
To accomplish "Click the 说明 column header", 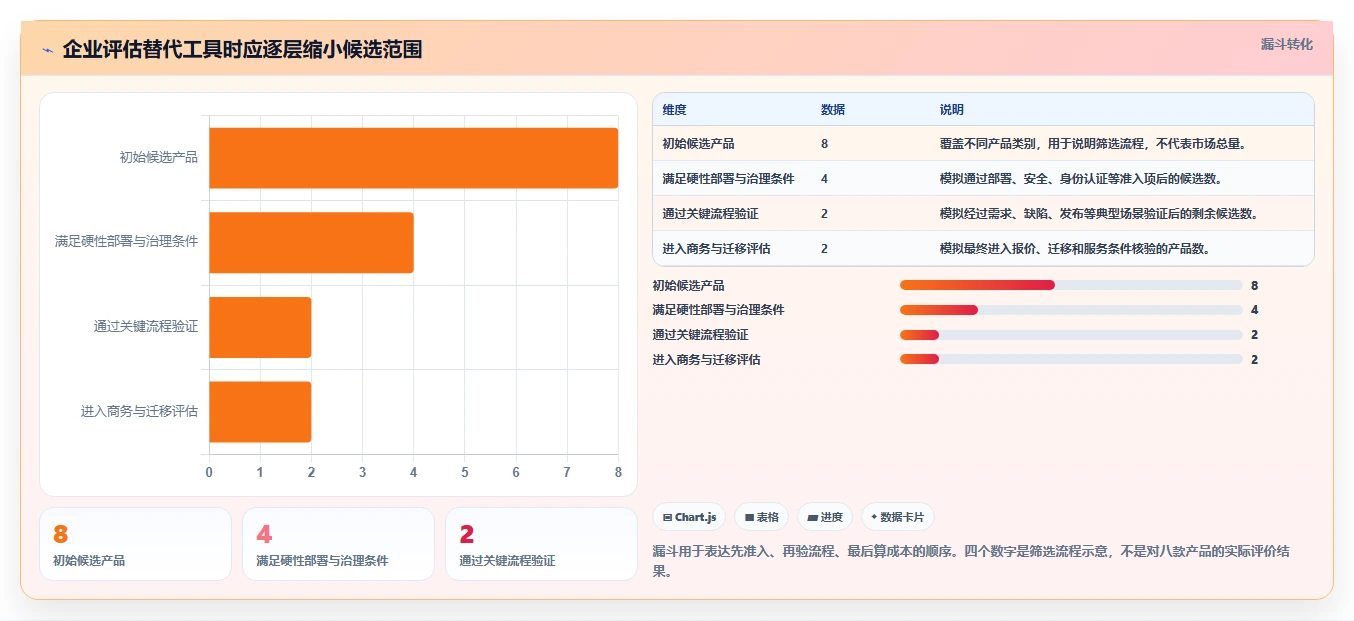I will coord(952,110).
